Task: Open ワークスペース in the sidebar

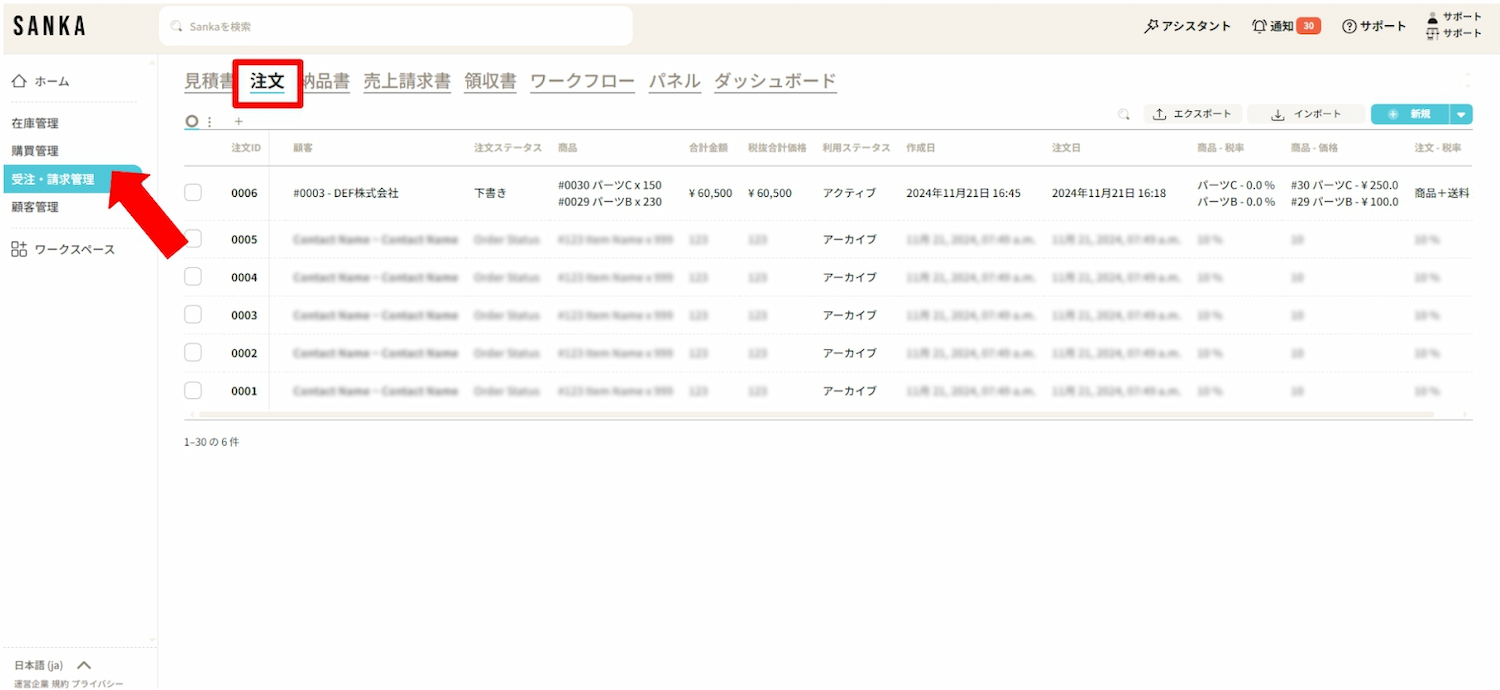Action: pyautogui.click(x=75, y=249)
